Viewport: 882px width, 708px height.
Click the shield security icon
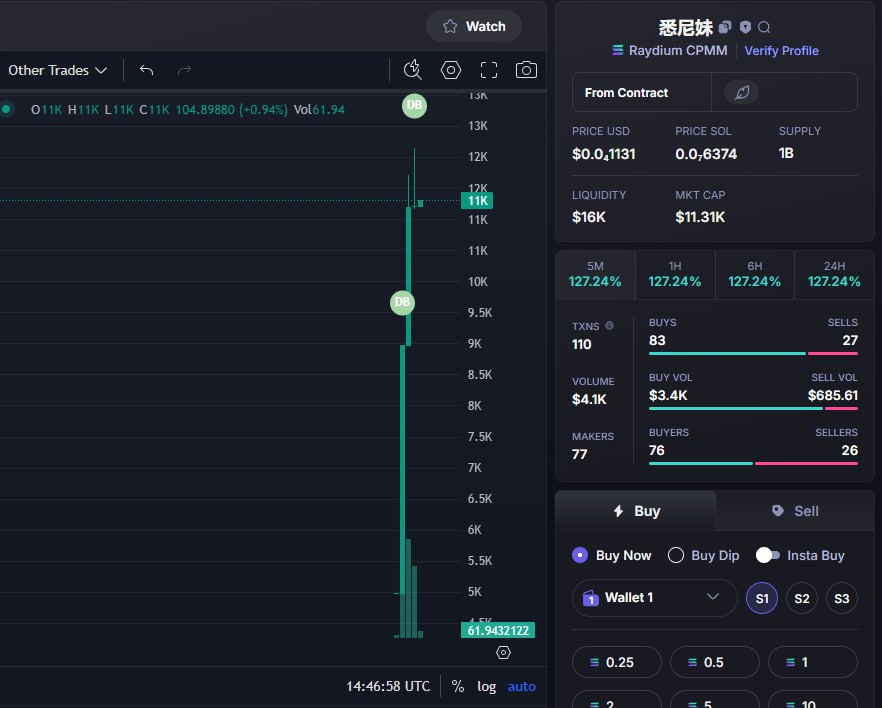pyautogui.click(x=745, y=27)
